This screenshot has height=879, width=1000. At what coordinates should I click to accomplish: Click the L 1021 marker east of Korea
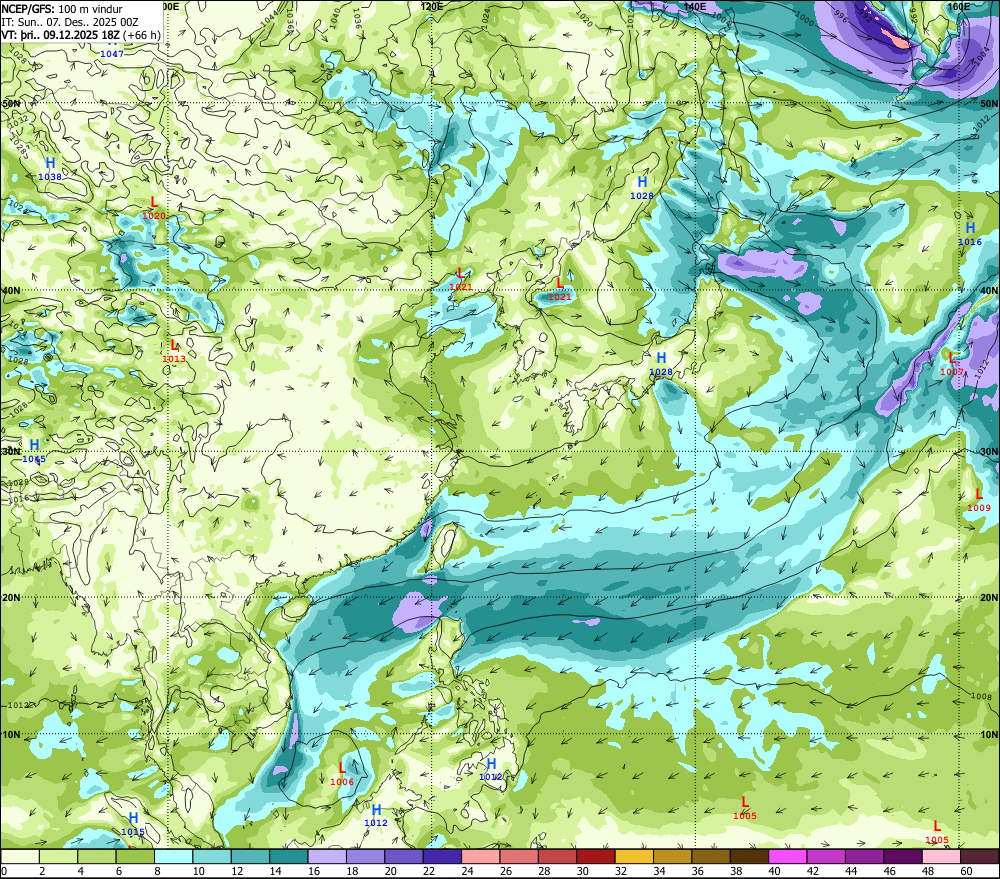point(560,289)
